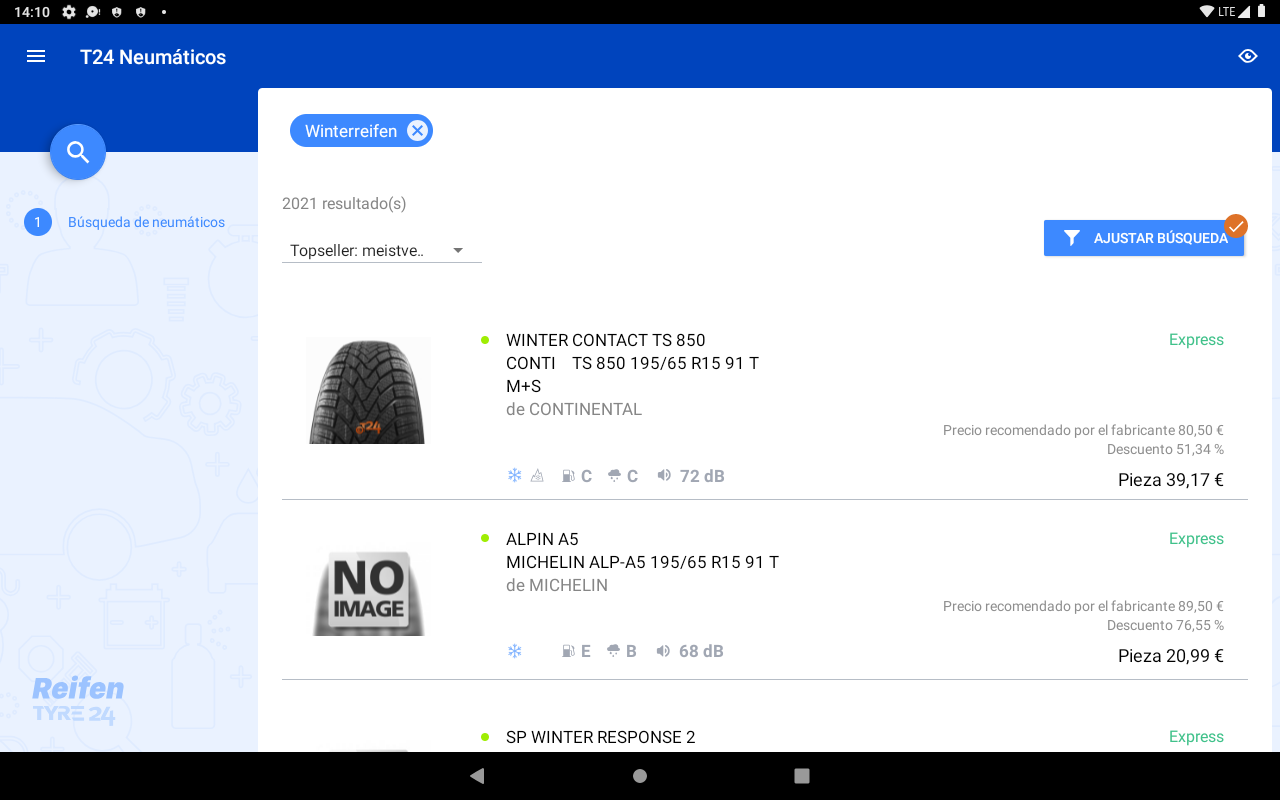Click CONTI TS 850 195/65 R15 91 T
Image resolution: width=1280 pixels, height=800 pixels.
click(632, 363)
